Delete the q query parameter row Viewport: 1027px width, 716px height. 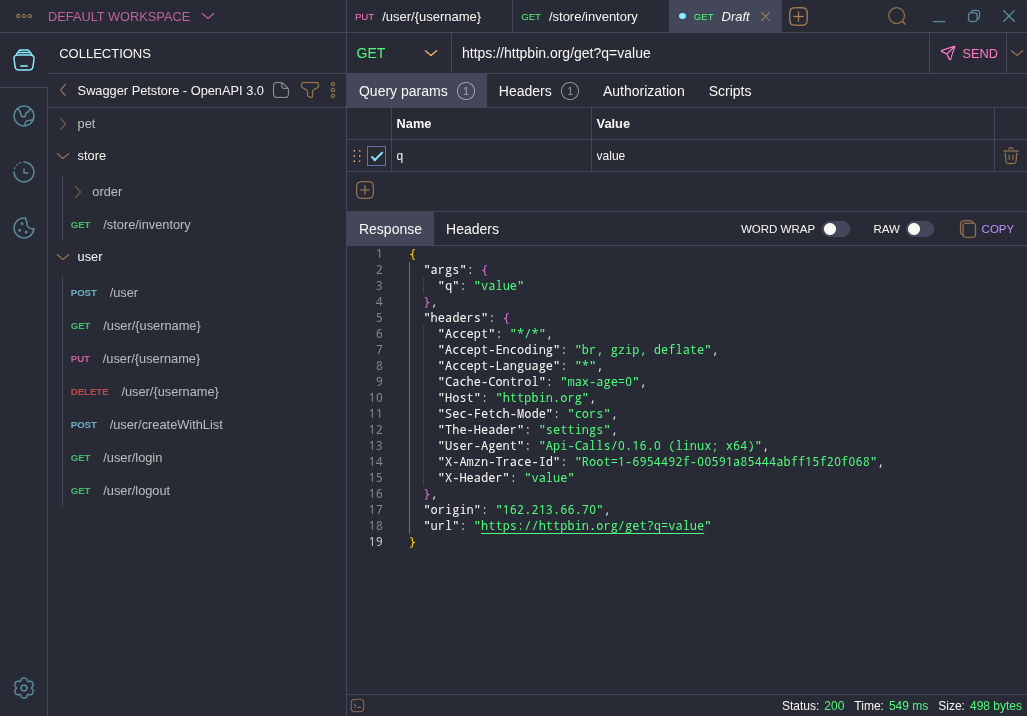[1010, 156]
